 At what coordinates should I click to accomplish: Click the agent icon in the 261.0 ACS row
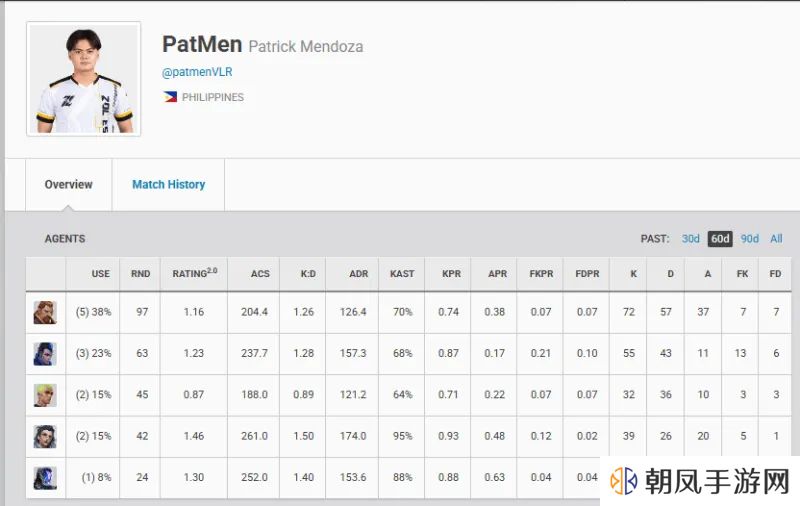coord(45,437)
